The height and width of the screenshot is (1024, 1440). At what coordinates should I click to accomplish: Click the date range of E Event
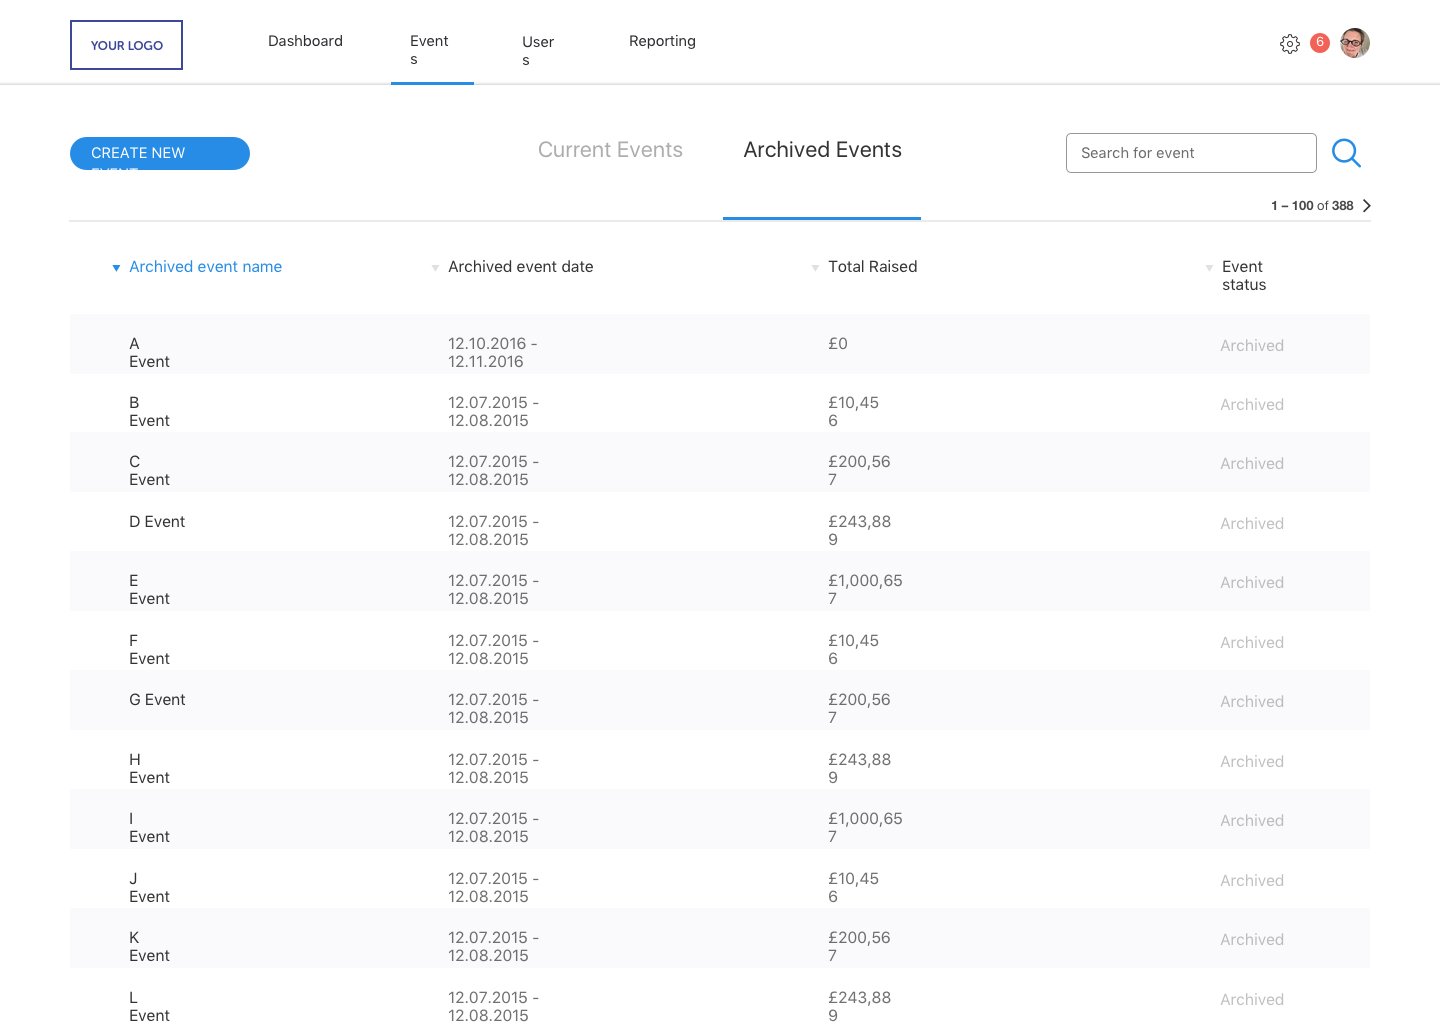click(493, 590)
